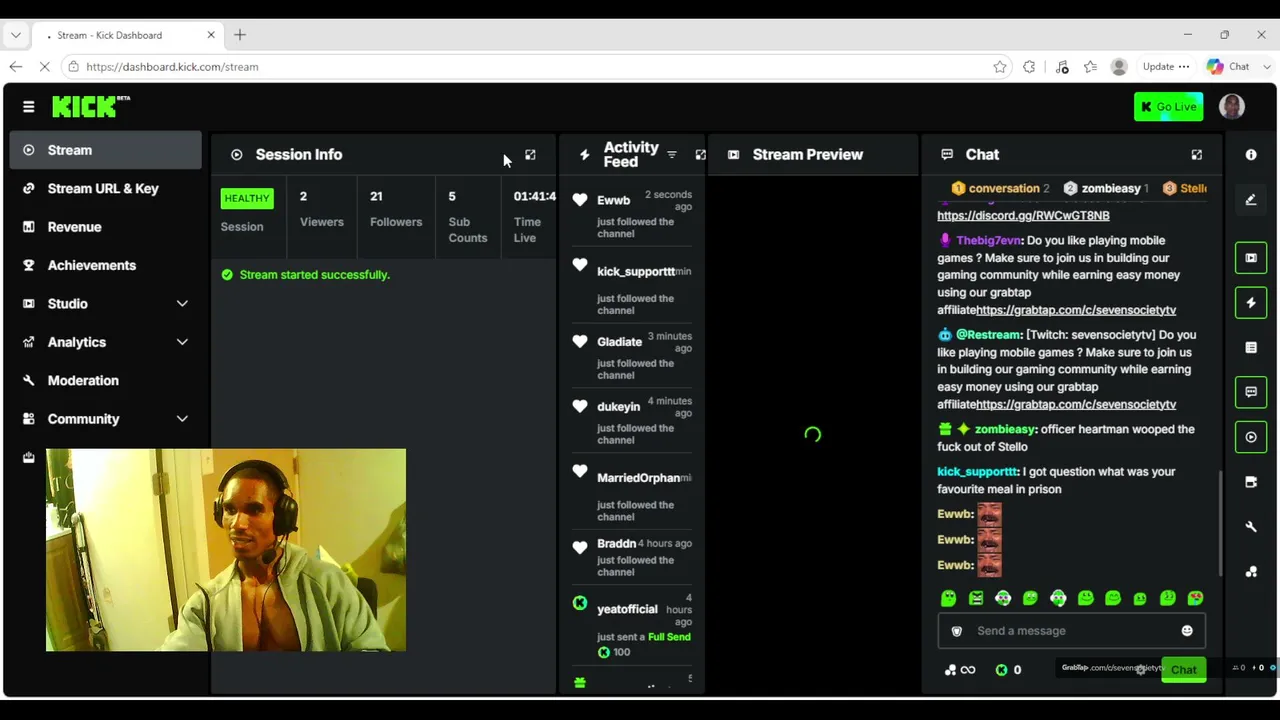1280x720 pixels.
Task: Click the Kick Beta logo
Action: [x=91, y=106]
